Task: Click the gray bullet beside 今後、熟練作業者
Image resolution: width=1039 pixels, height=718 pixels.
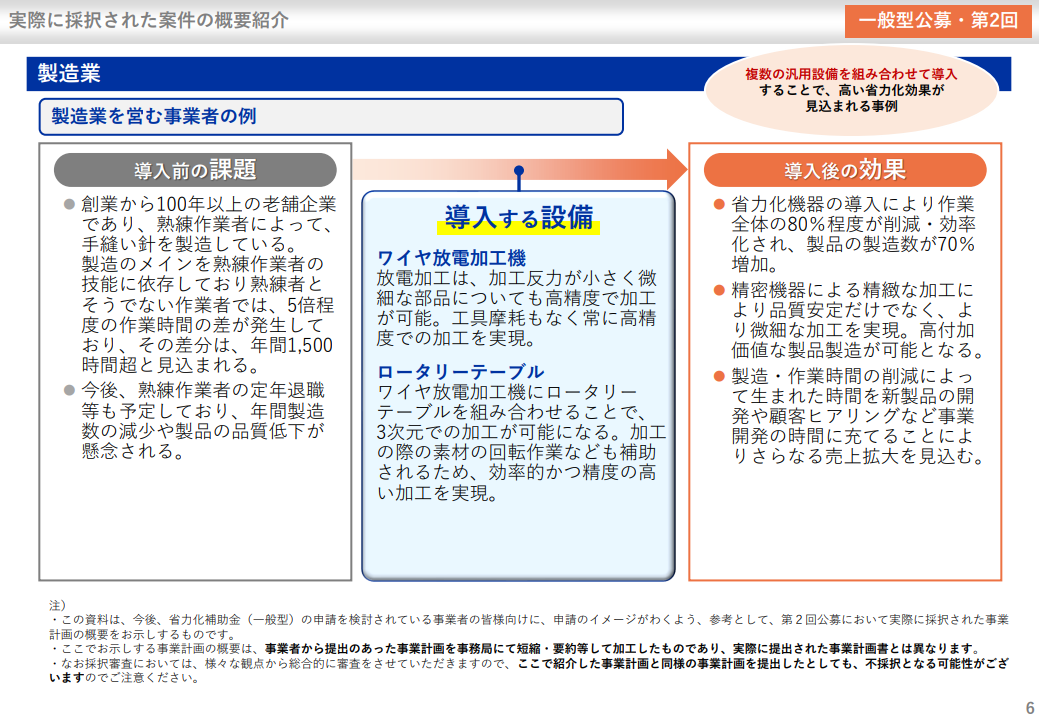Action: pos(69,390)
